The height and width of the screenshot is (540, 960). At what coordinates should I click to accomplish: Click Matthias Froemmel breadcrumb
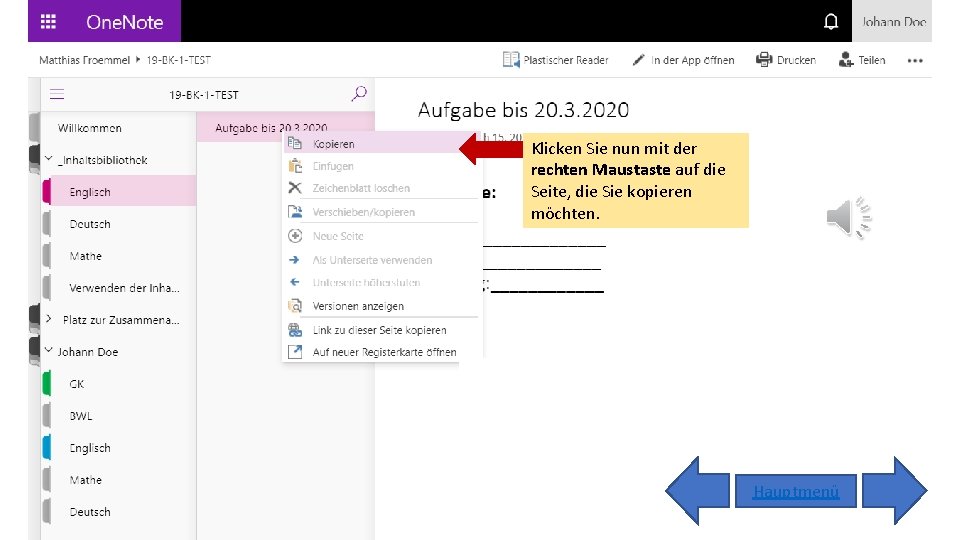tap(84, 60)
